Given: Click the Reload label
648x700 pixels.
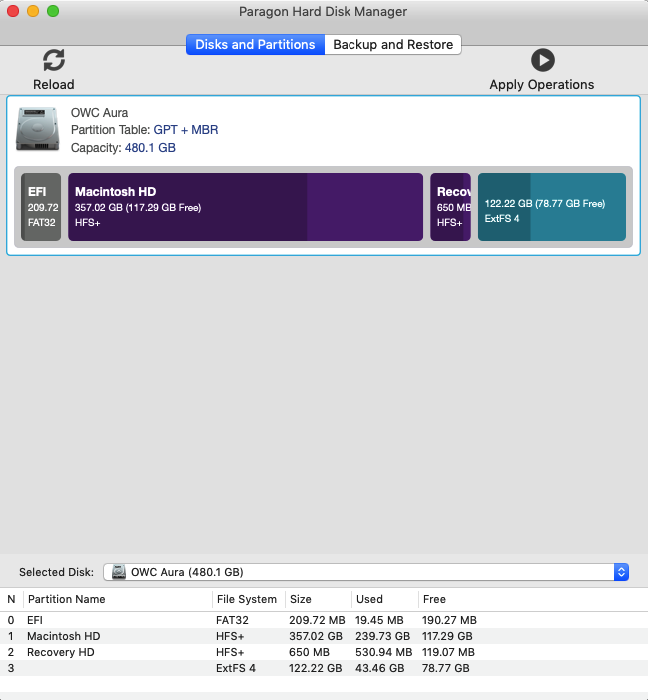Looking at the screenshot, I should pos(54,84).
